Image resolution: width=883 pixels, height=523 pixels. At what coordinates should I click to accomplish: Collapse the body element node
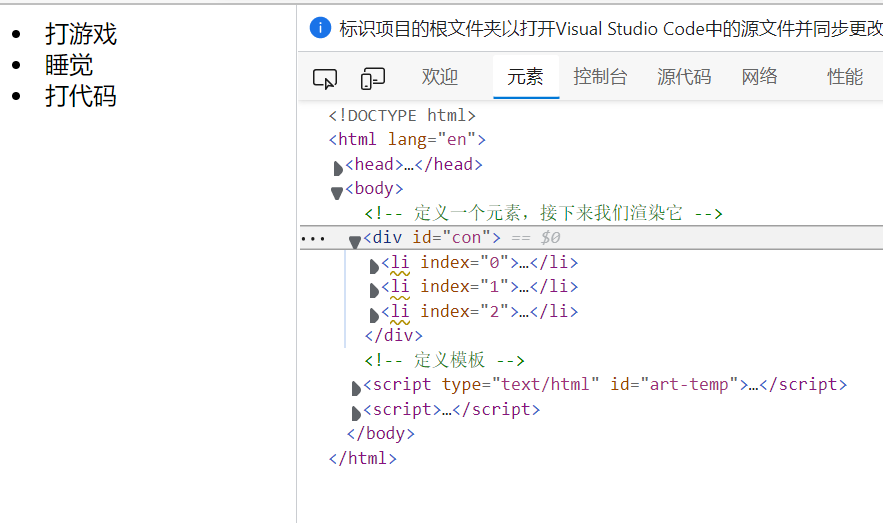coord(337,193)
